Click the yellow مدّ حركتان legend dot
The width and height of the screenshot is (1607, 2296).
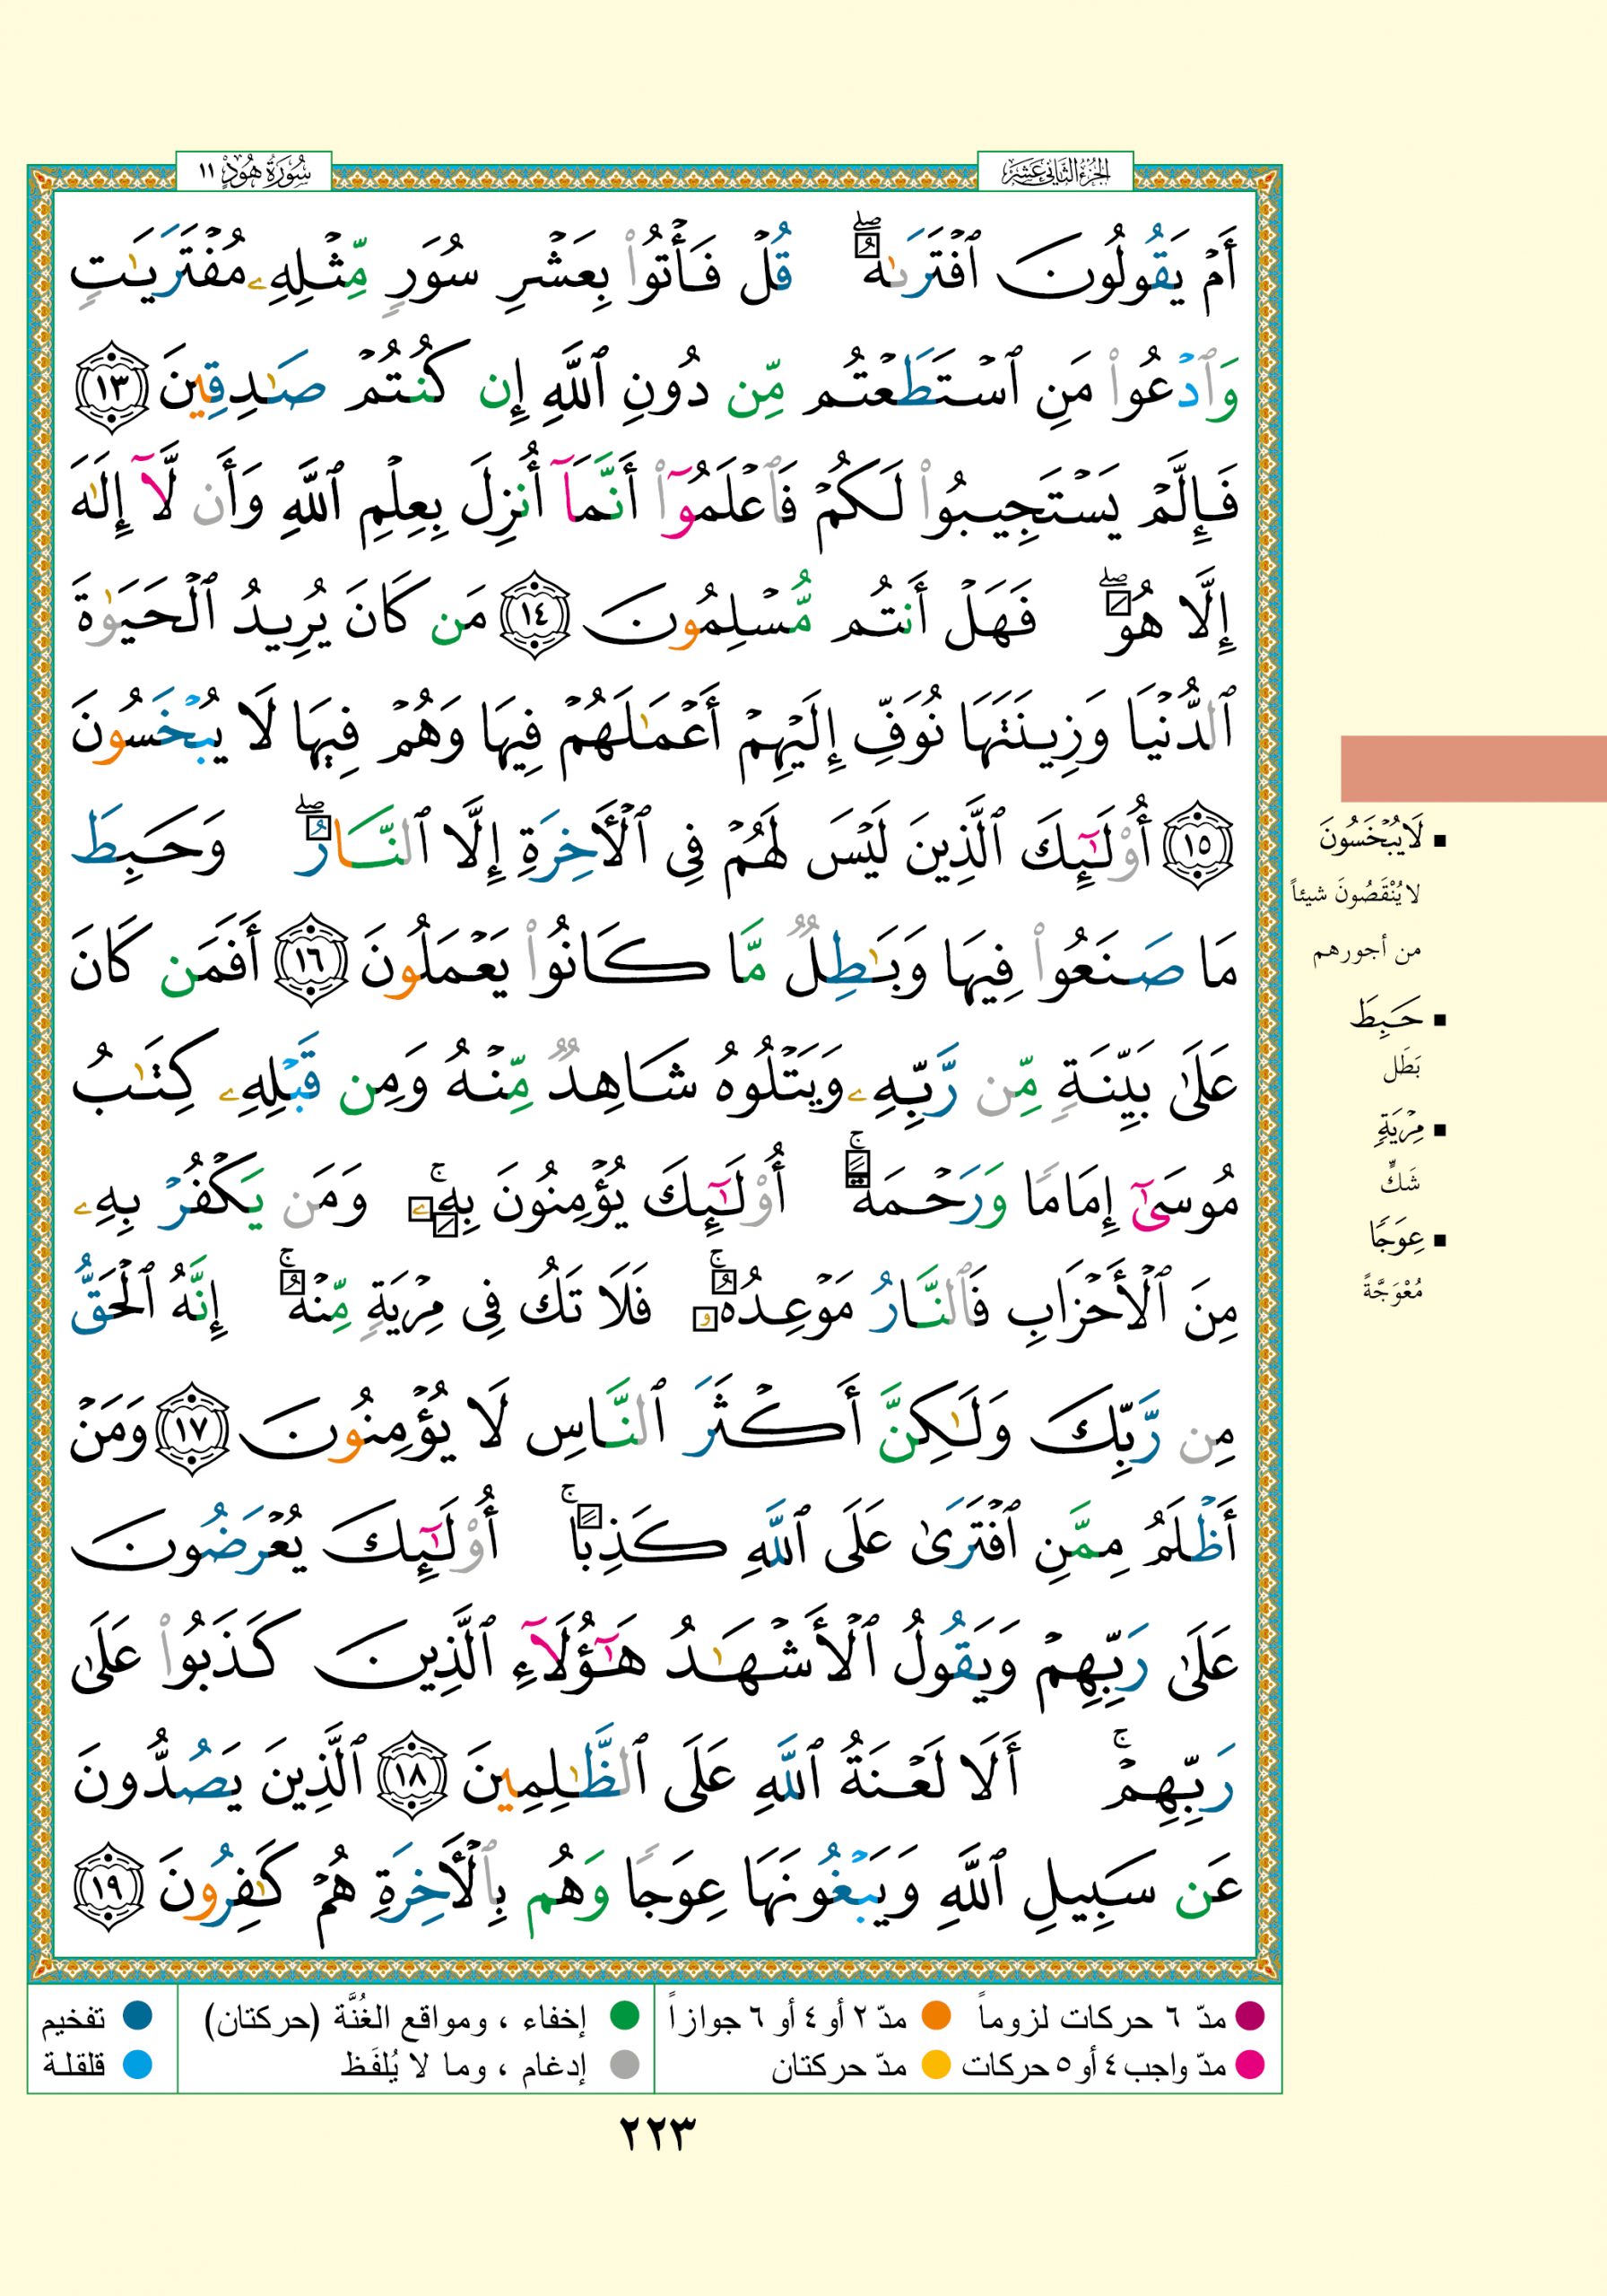click(x=935, y=2063)
